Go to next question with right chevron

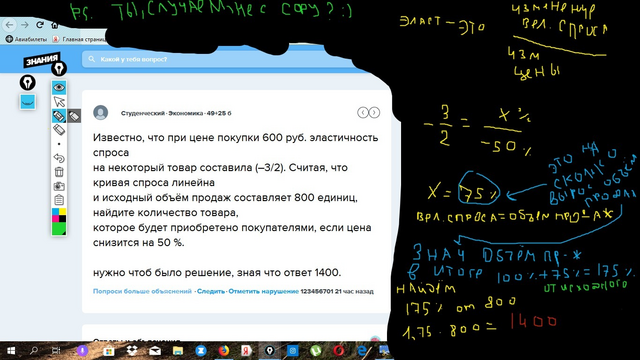pos(374,113)
